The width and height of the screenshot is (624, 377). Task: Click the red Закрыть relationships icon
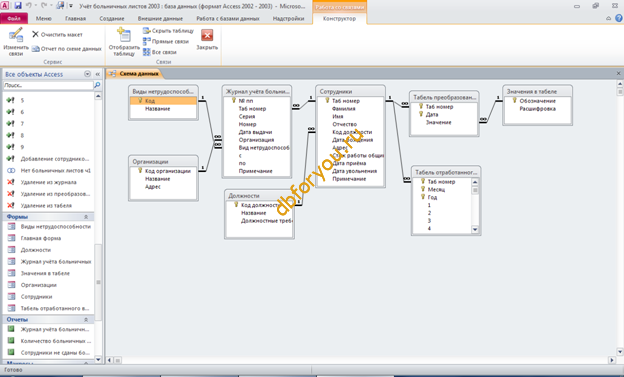(207, 35)
